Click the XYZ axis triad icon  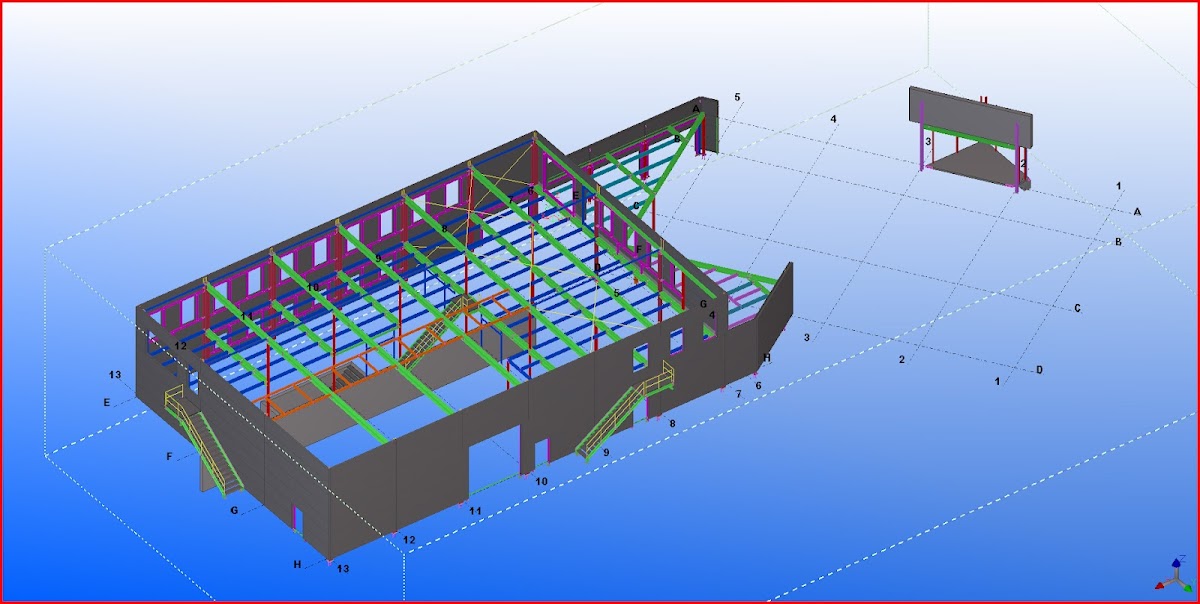click(1172, 577)
